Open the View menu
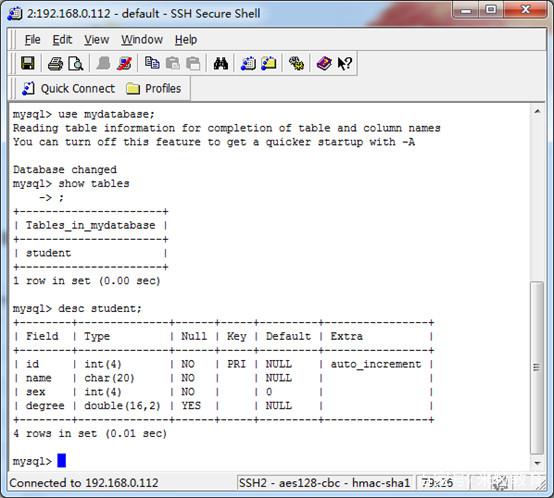 click(x=96, y=40)
